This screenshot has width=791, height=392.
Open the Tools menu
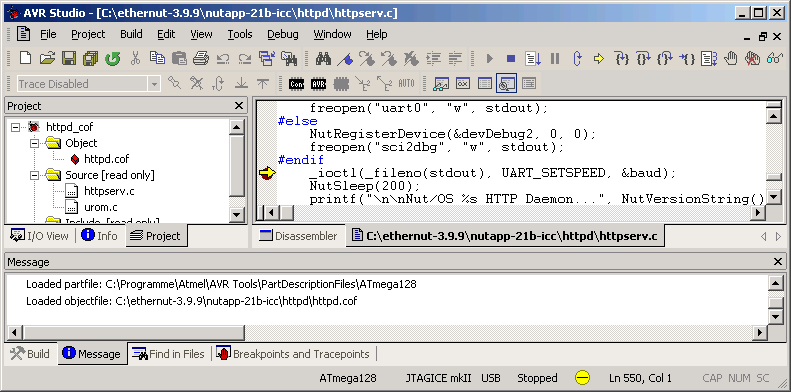(x=240, y=34)
